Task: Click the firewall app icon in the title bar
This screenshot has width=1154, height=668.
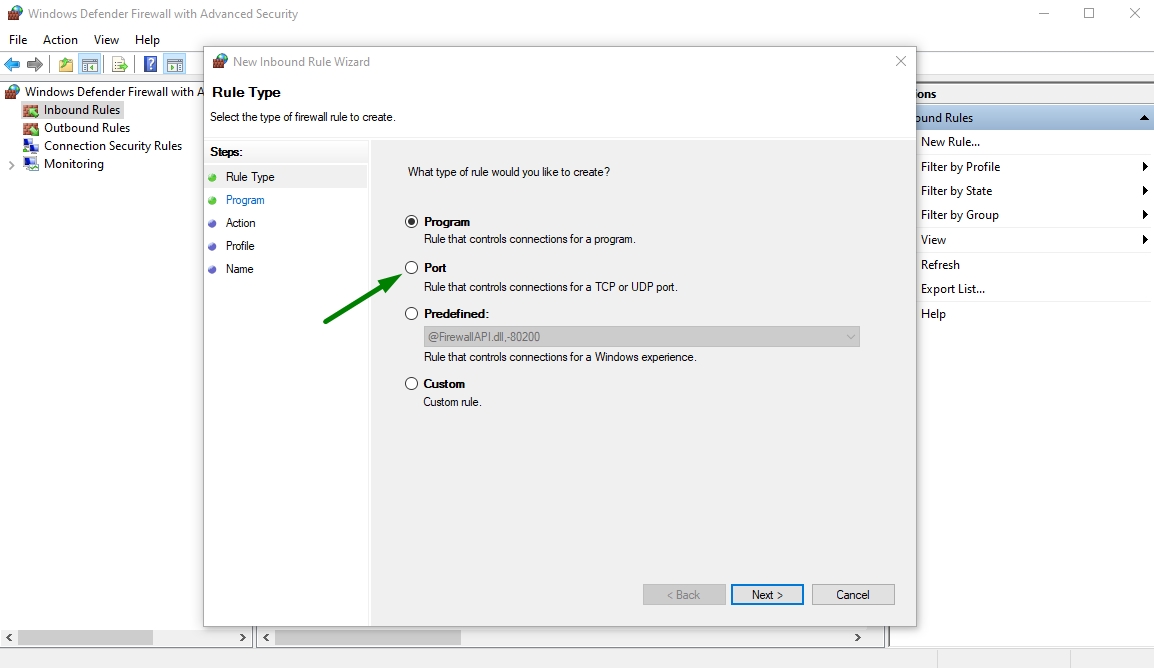Action: (x=14, y=13)
